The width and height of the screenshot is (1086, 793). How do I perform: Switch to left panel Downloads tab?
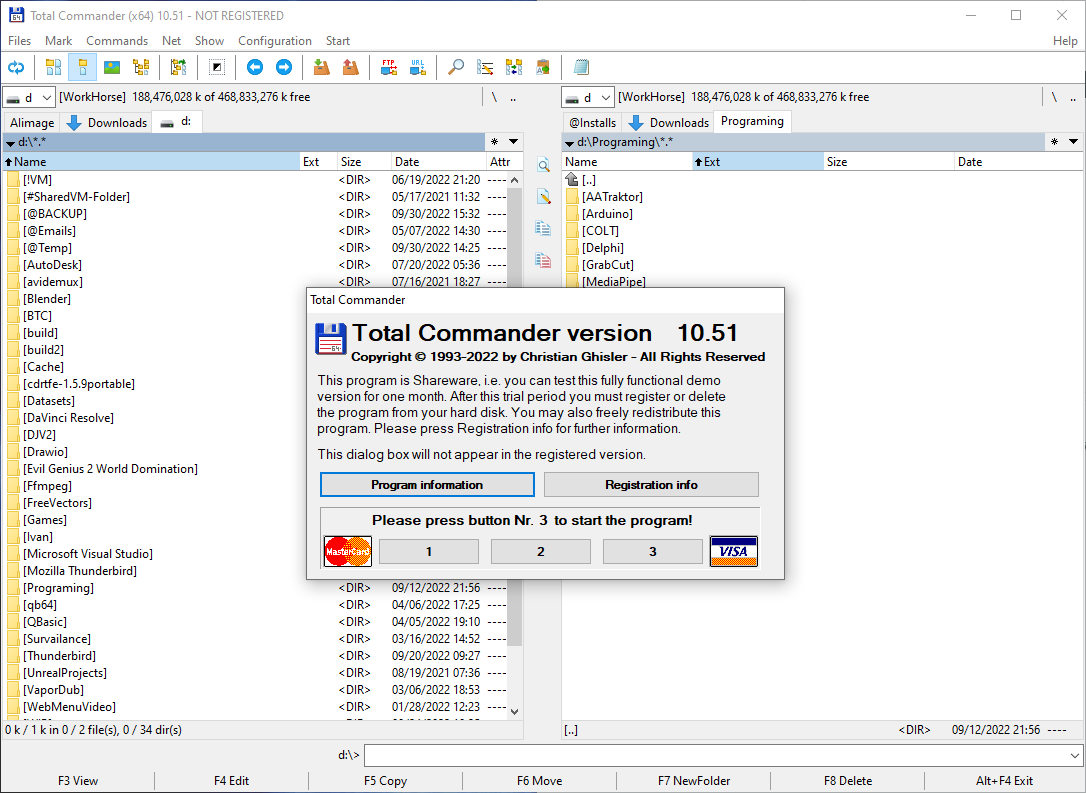pos(107,123)
